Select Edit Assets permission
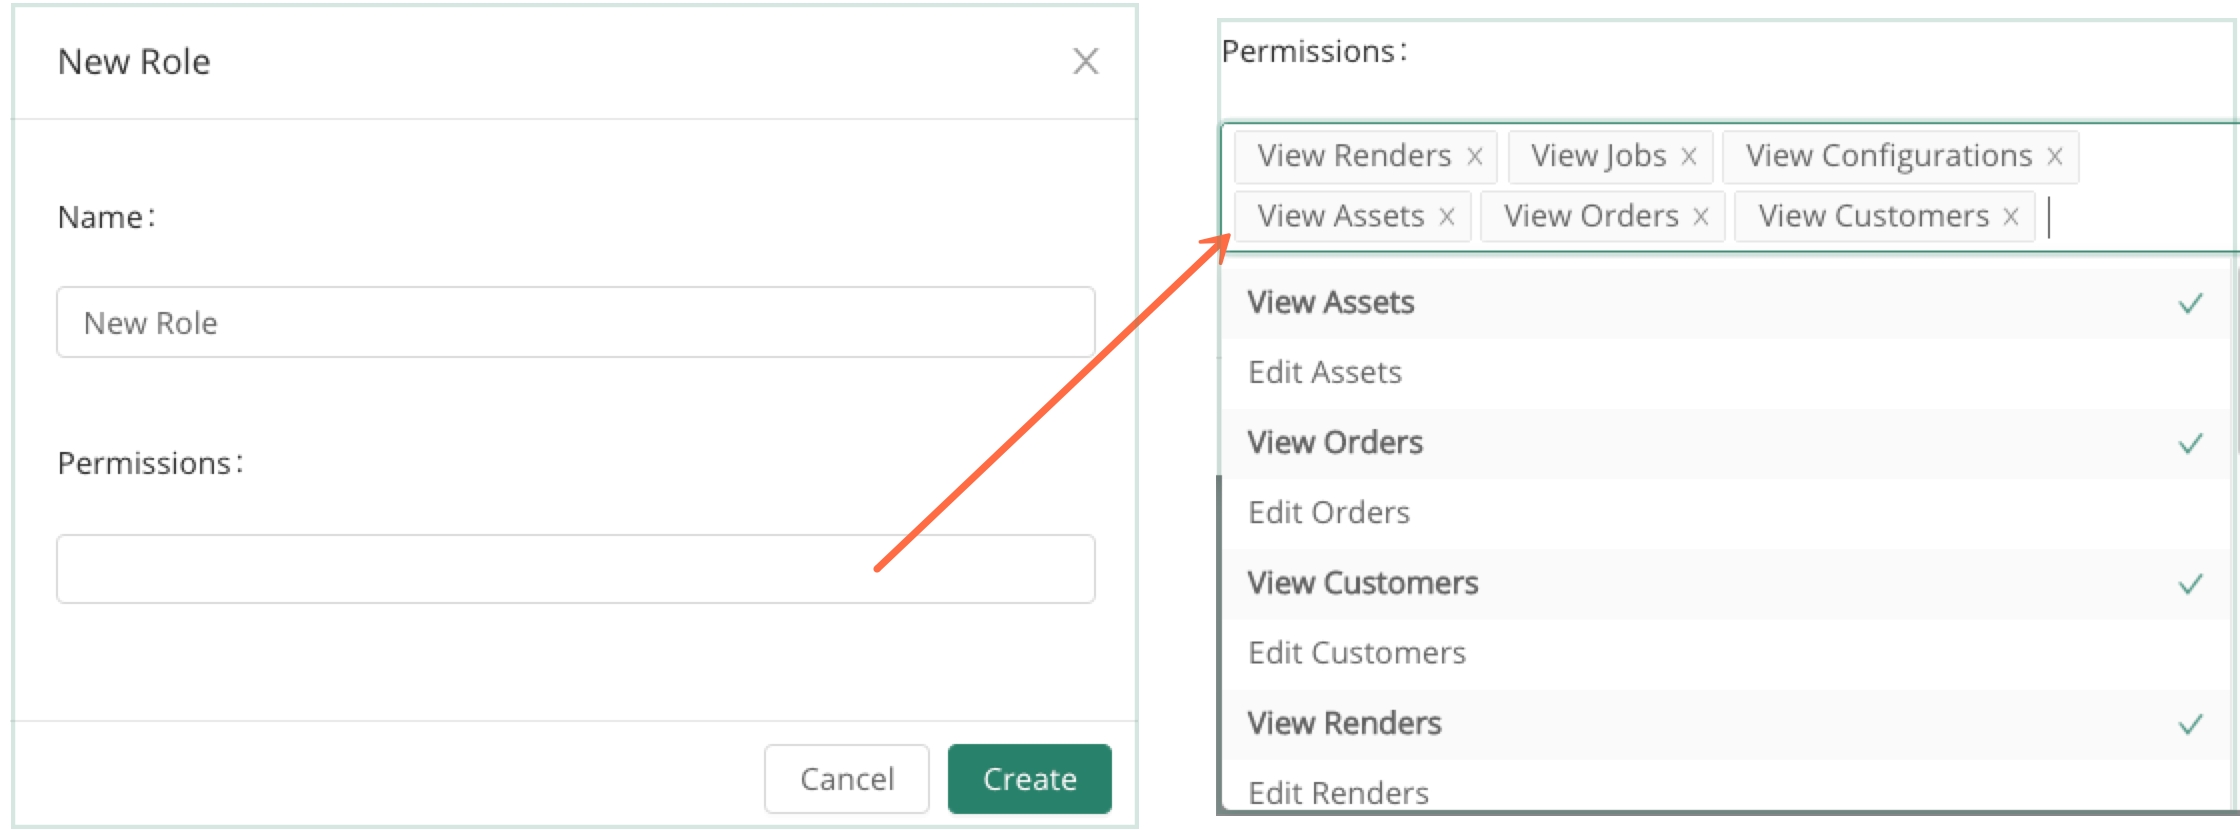2240x830 pixels. point(1325,373)
